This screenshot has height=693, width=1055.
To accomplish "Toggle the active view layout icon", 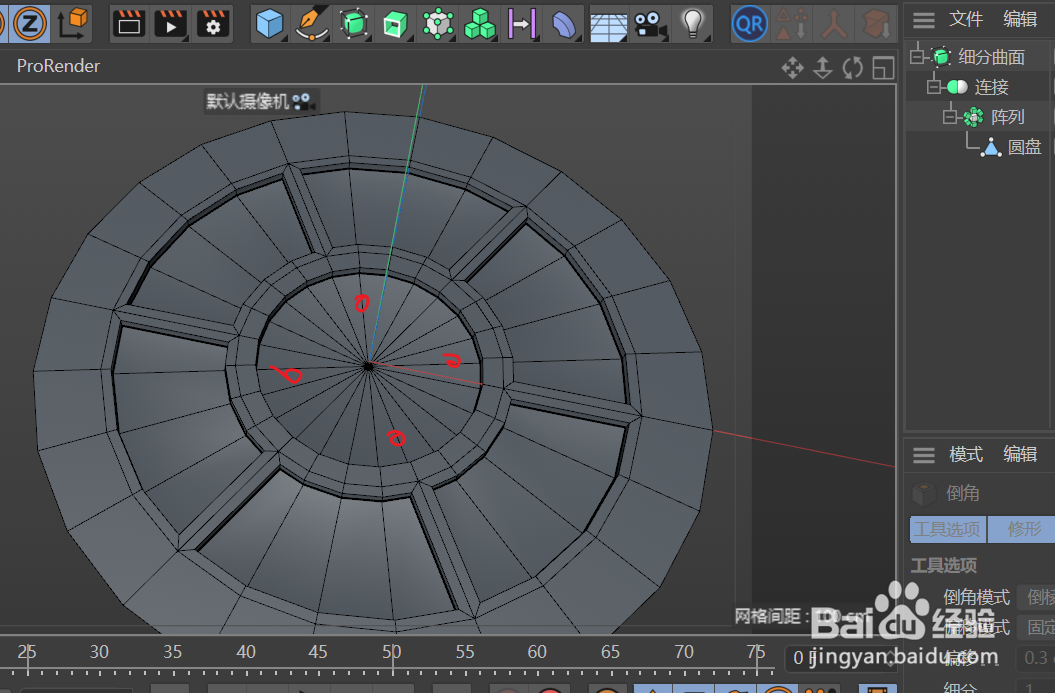I will (883, 67).
